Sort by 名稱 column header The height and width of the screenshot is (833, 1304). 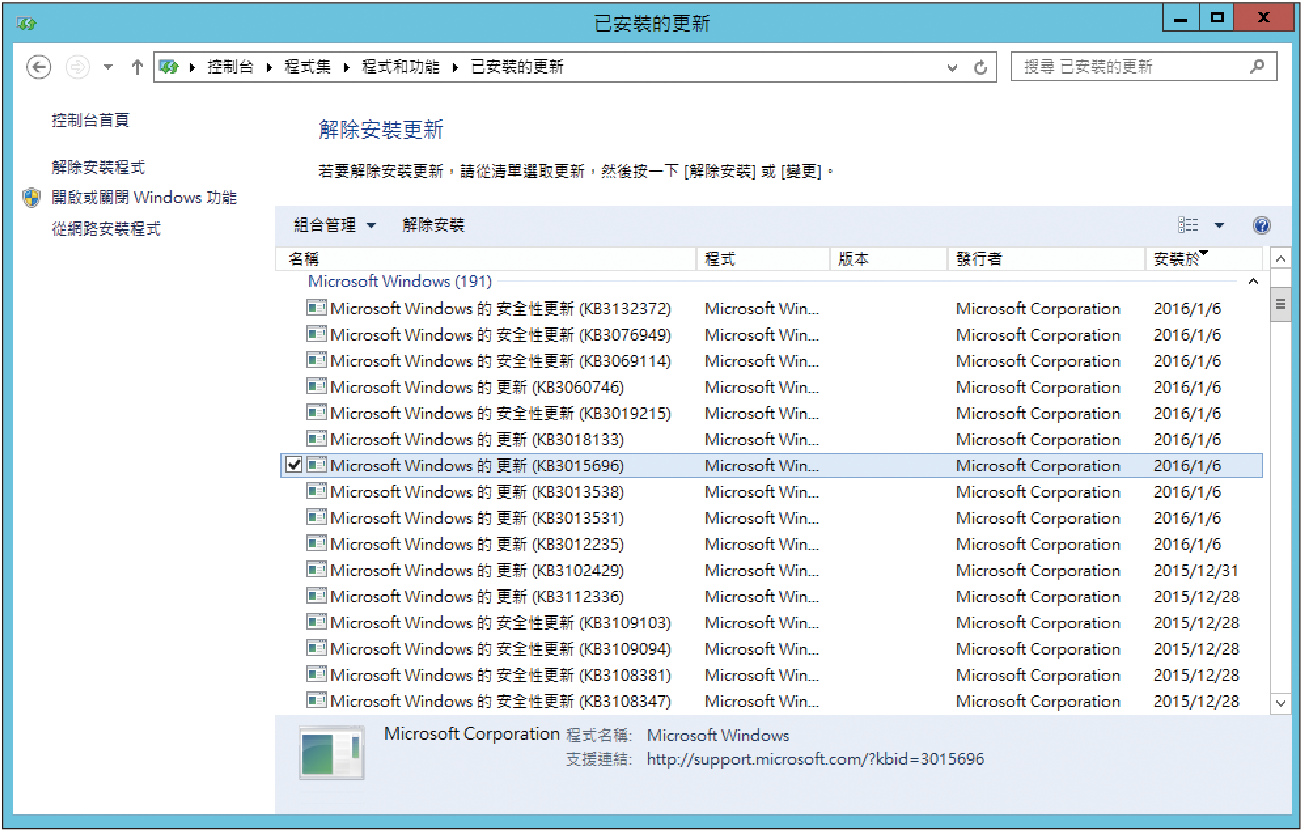pos(486,259)
